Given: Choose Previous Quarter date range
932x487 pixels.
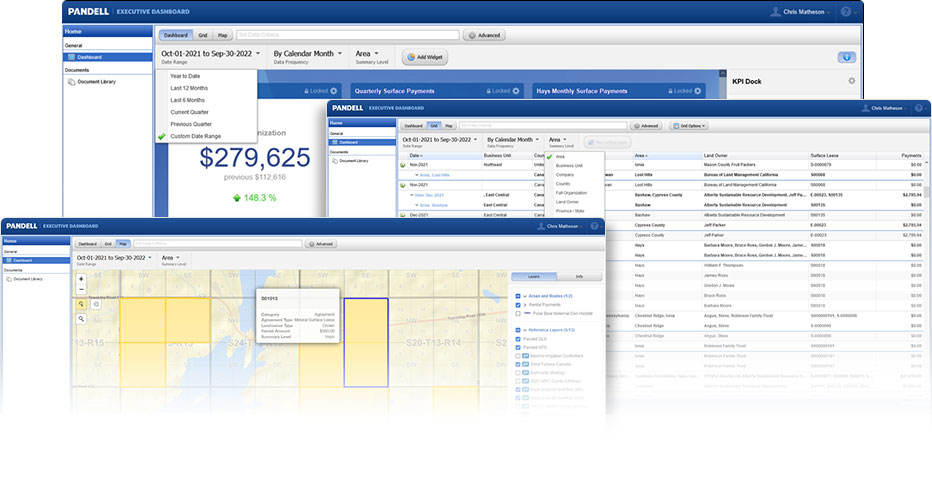Looking at the screenshot, I should [191, 124].
